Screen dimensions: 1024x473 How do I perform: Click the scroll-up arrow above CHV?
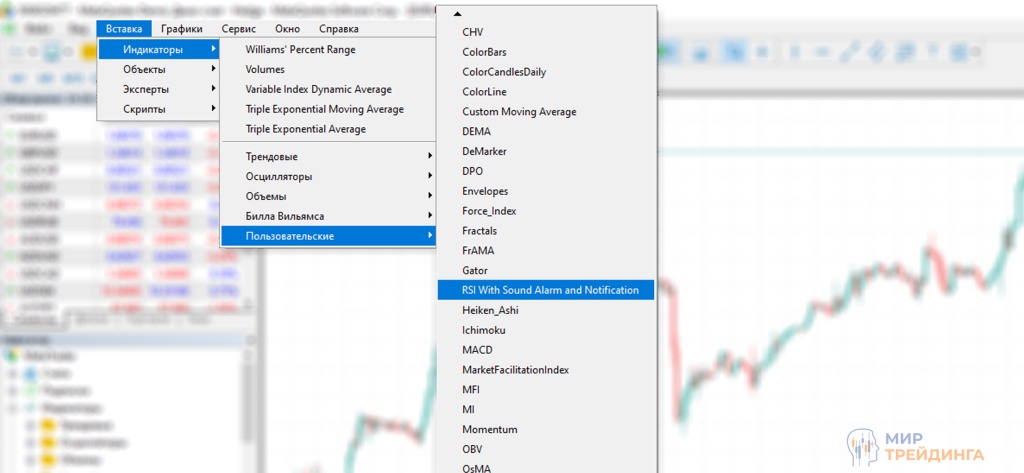click(458, 14)
